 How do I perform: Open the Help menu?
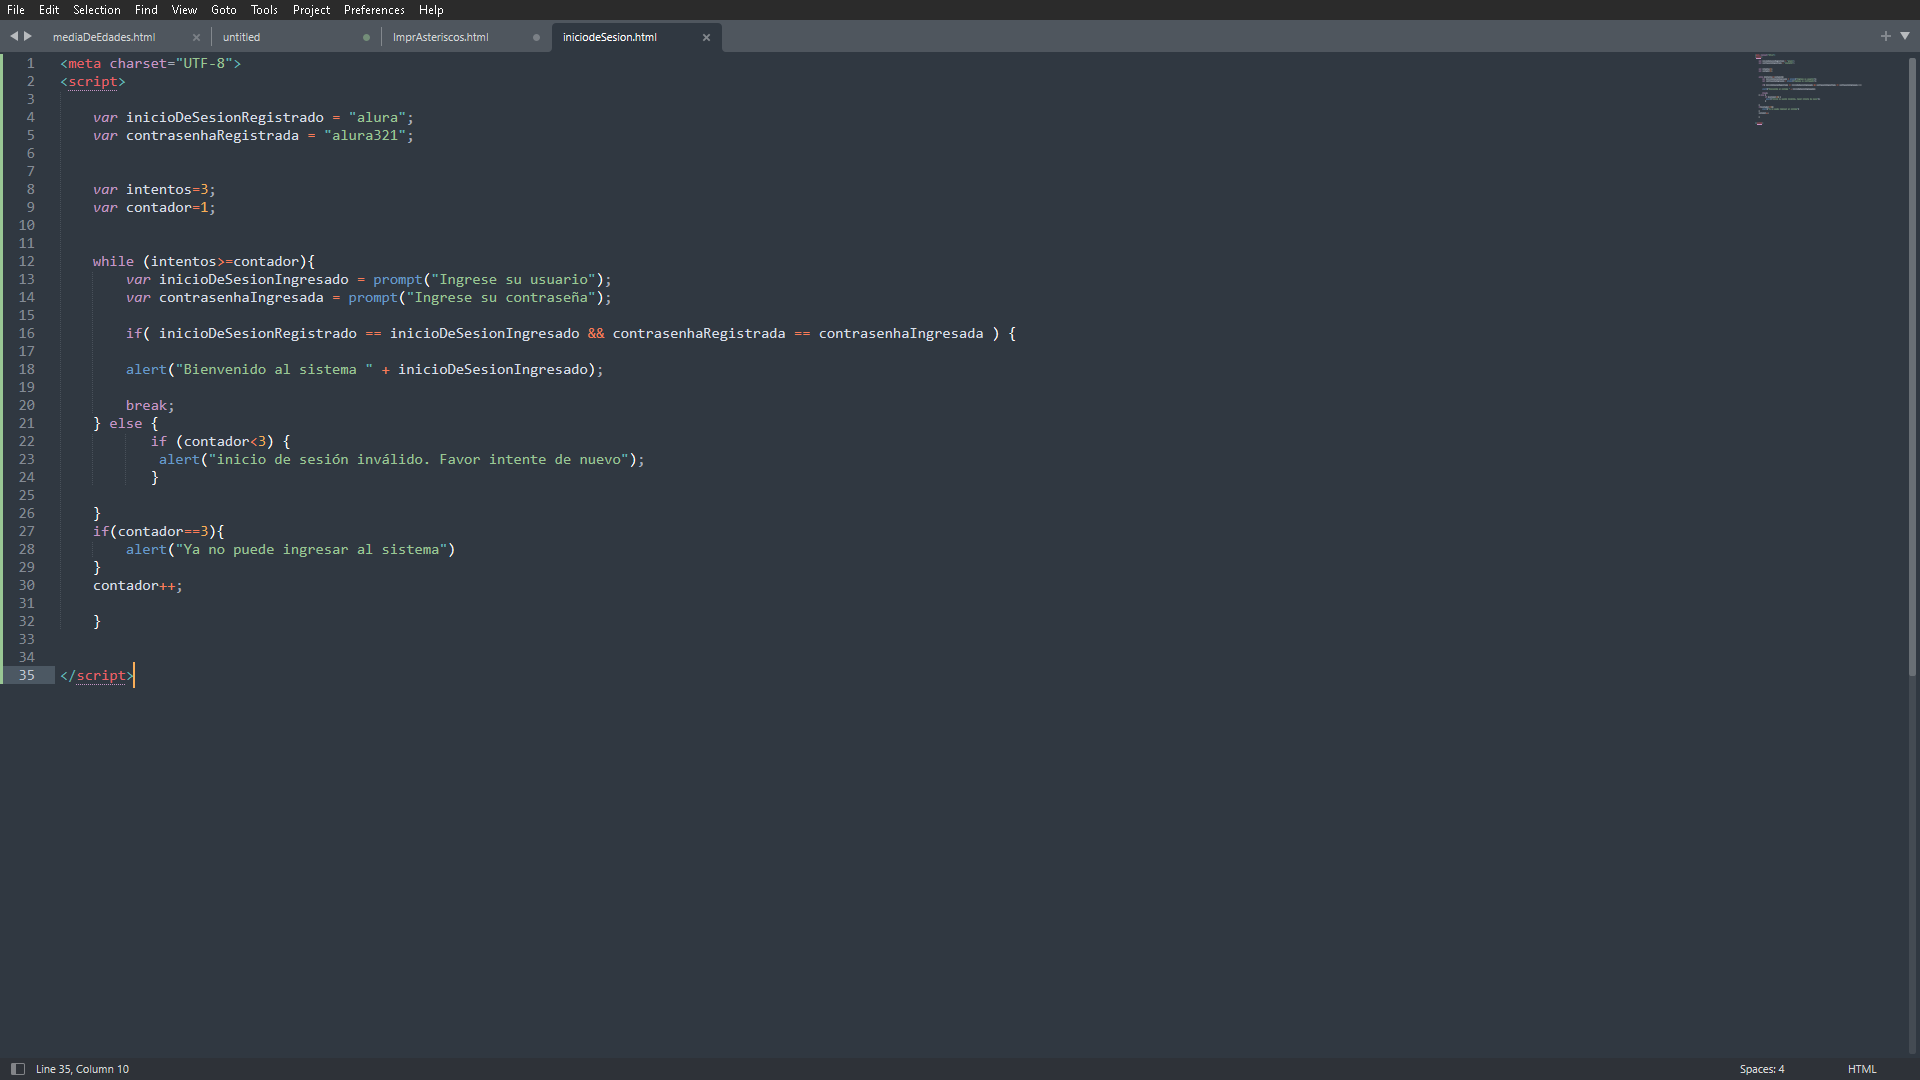click(431, 10)
